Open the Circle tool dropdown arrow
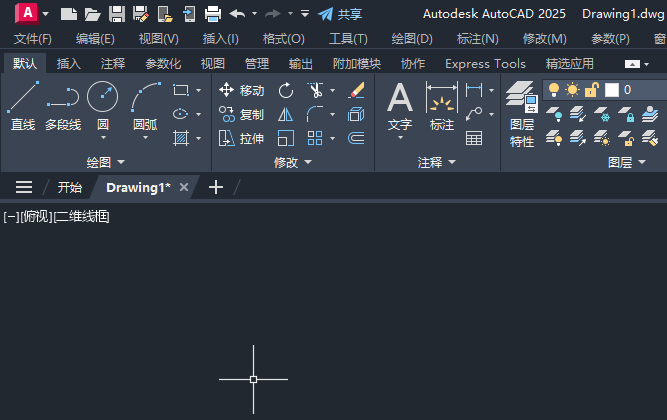This screenshot has height=420, width=667. 103,138
